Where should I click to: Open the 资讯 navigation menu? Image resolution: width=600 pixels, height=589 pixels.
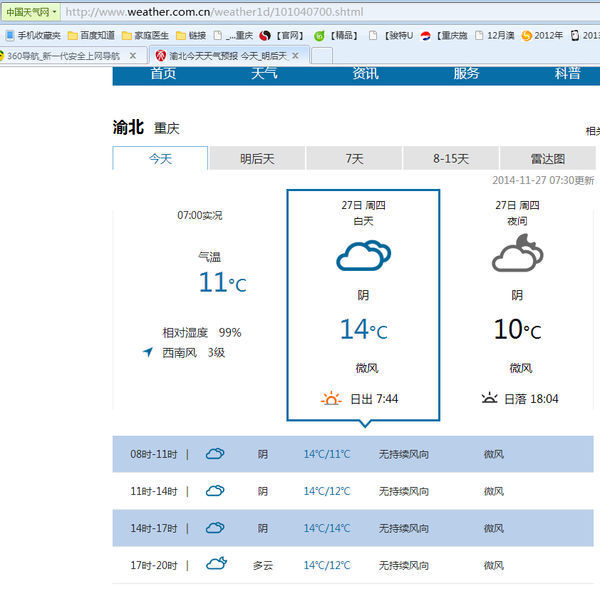click(x=365, y=73)
